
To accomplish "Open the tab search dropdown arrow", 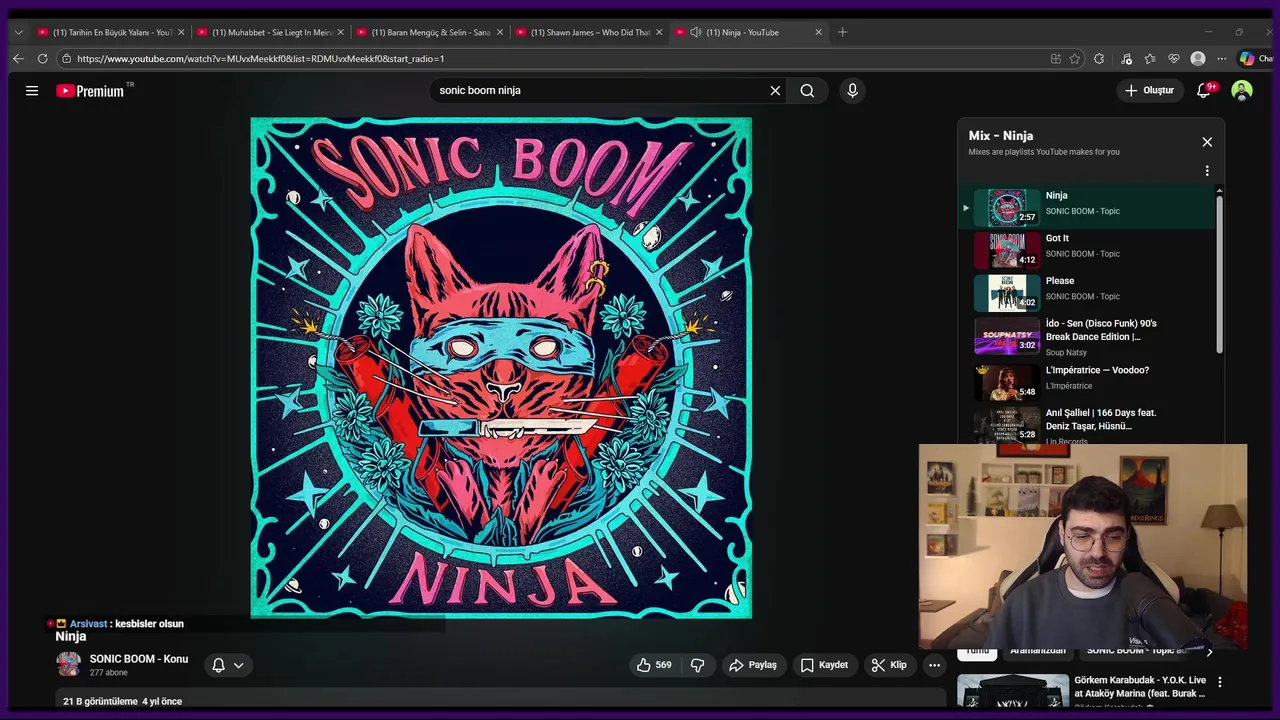I will pos(18,32).
